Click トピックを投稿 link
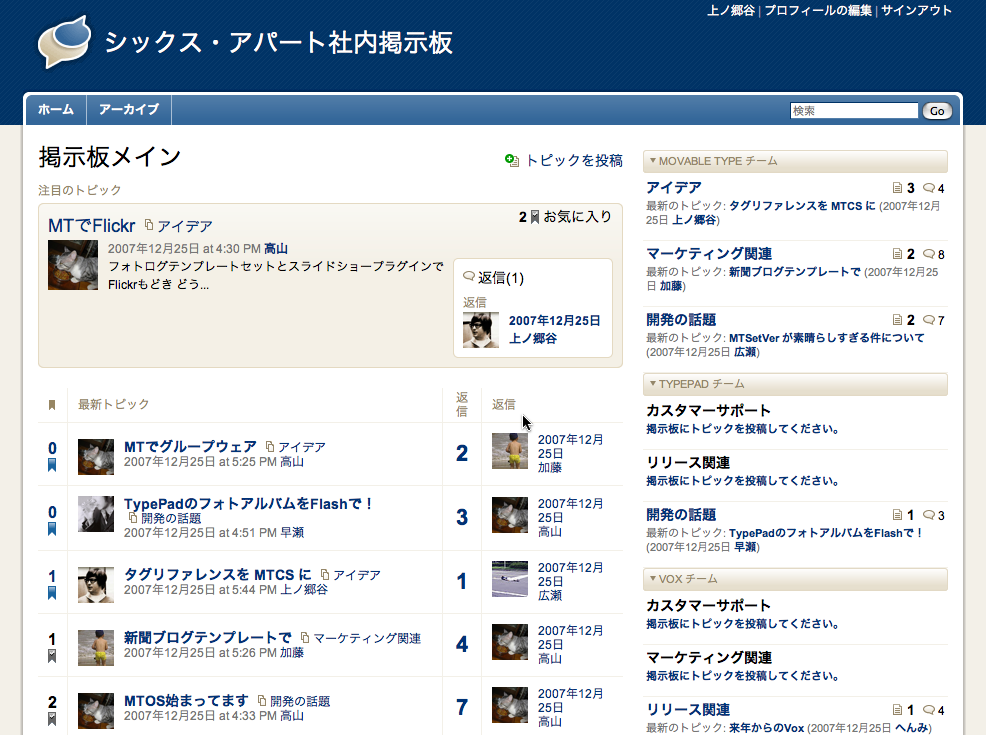This screenshot has width=986, height=735. click(573, 161)
